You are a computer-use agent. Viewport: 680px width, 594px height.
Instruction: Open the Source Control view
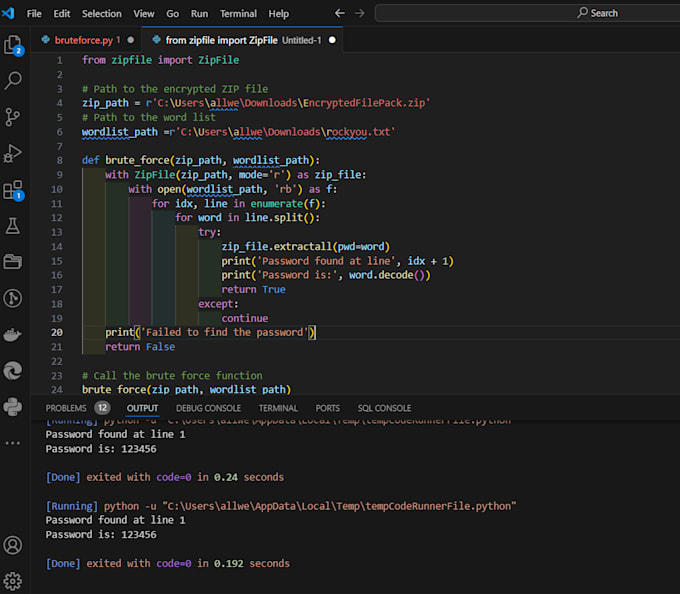13,117
